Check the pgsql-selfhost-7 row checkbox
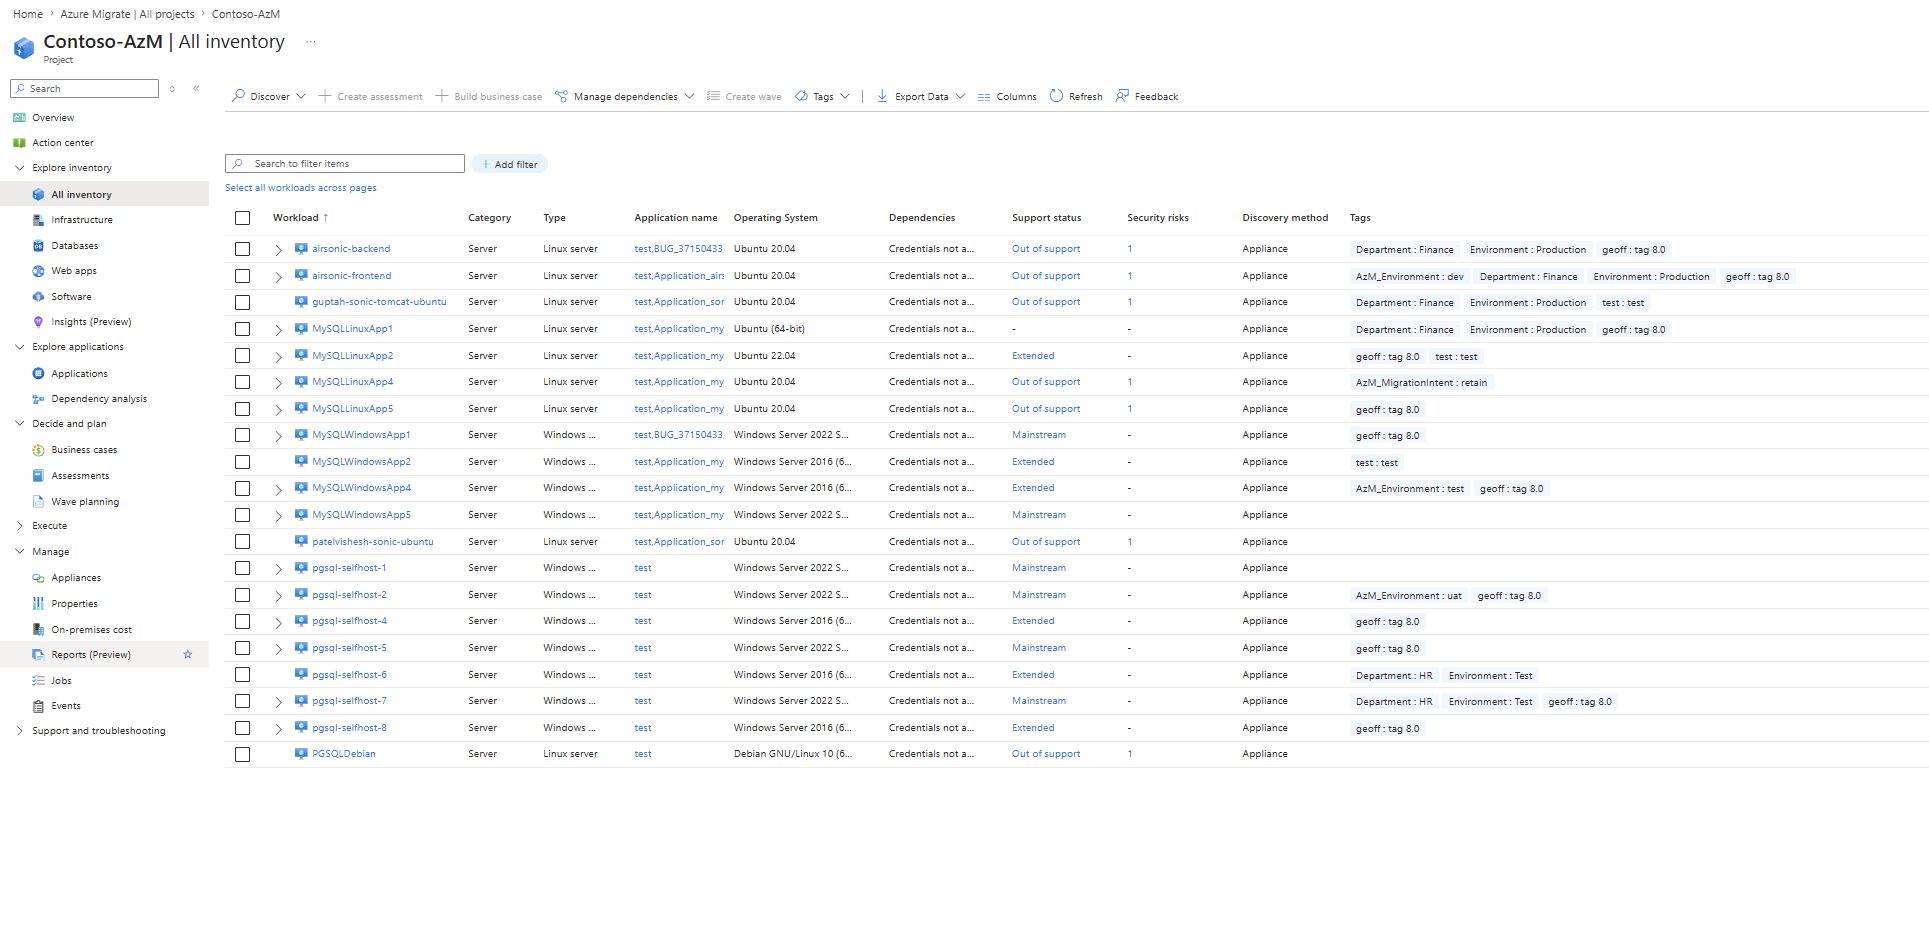Image resolution: width=1929 pixels, height=929 pixels. coord(242,701)
